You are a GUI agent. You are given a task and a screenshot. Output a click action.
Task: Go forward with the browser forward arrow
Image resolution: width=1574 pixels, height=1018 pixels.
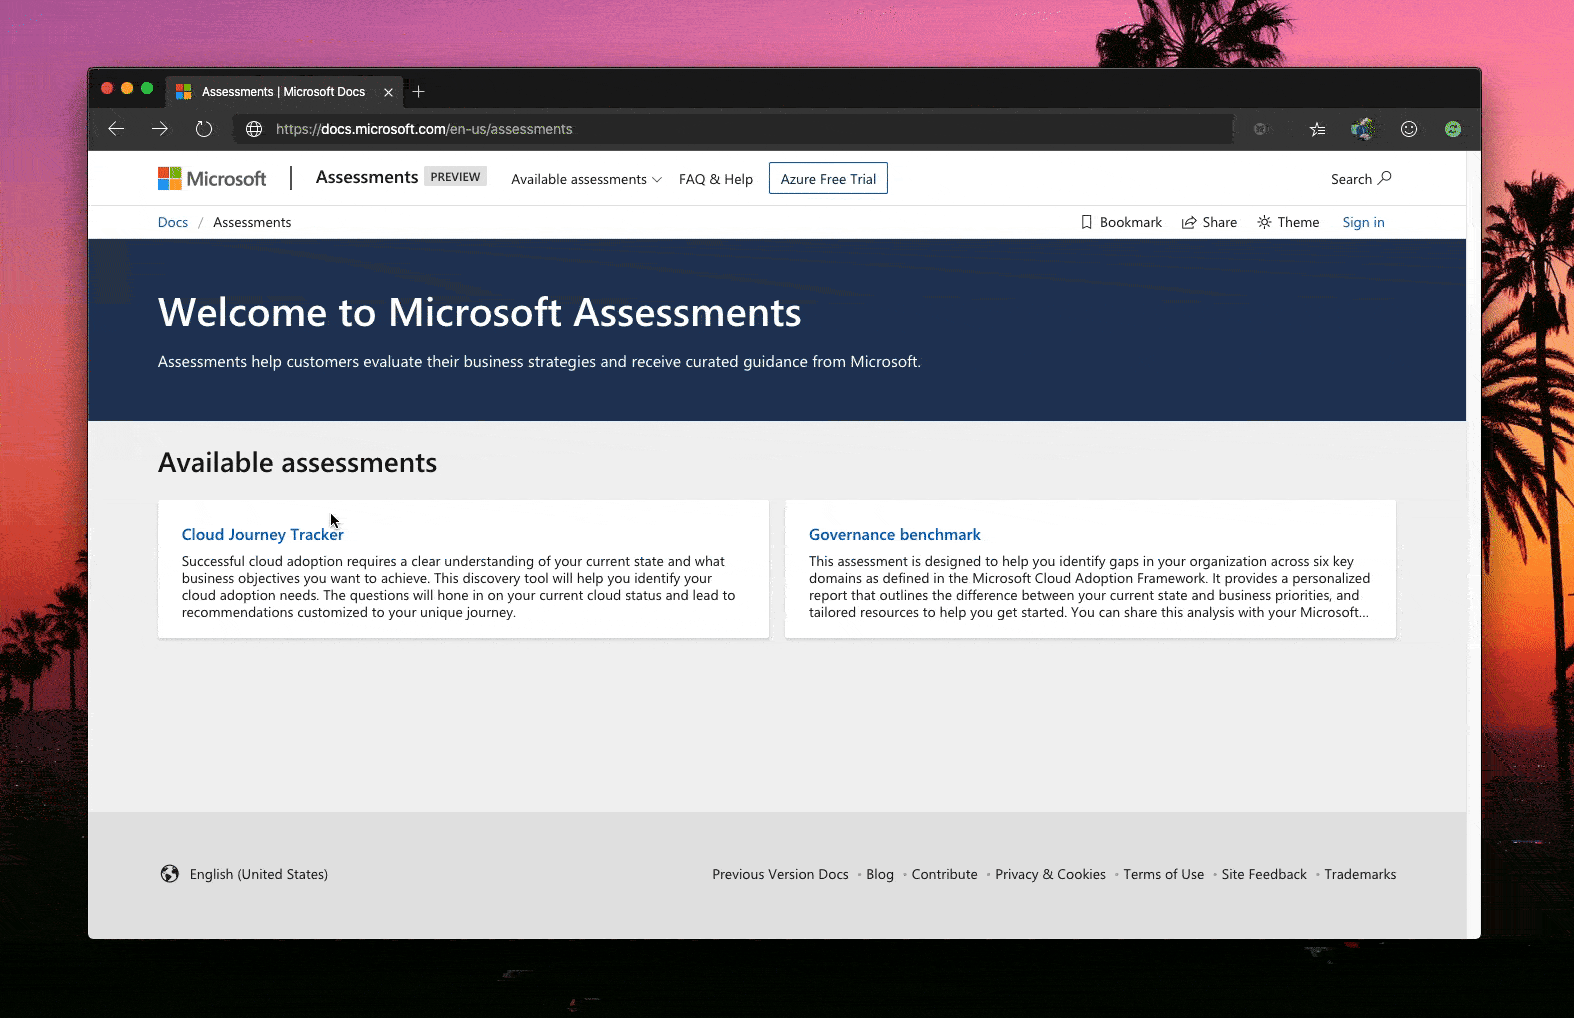click(x=160, y=129)
